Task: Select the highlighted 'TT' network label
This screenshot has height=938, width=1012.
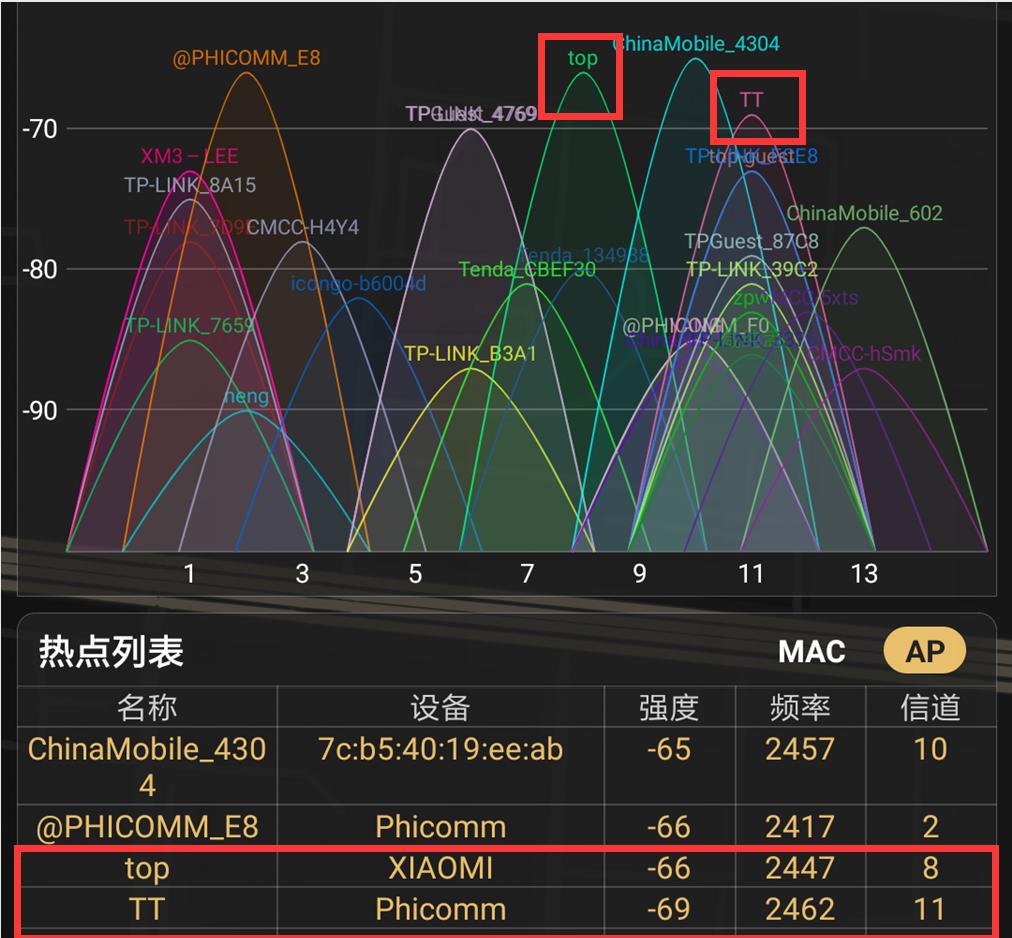Action: click(x=753, y=100)
